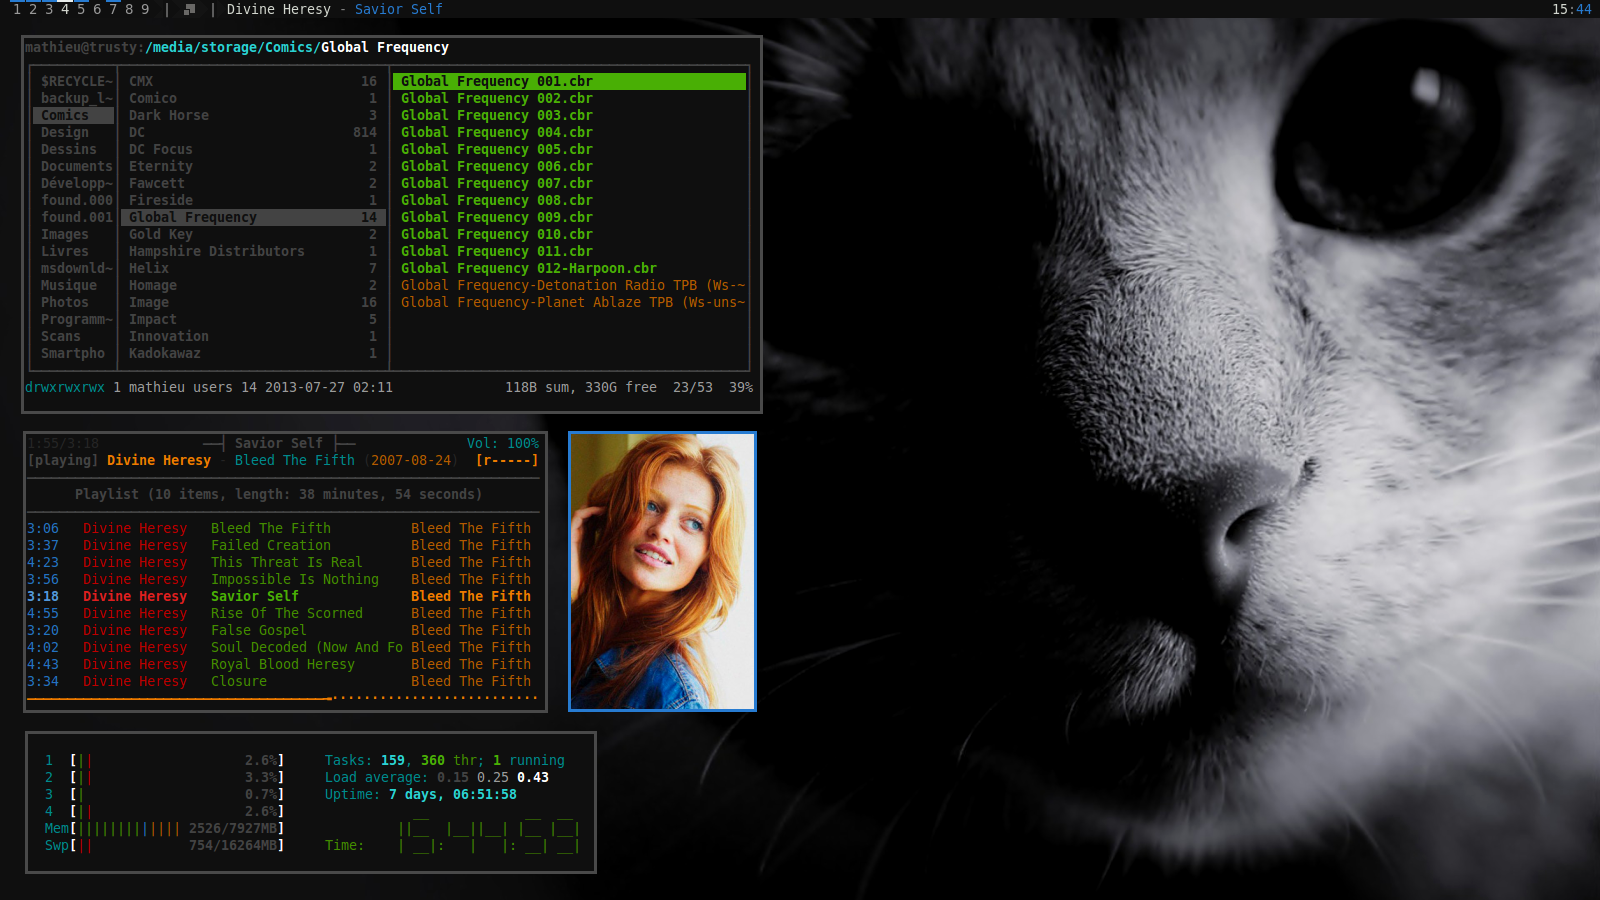Click the layout icon in top bar

coord(189,9)
